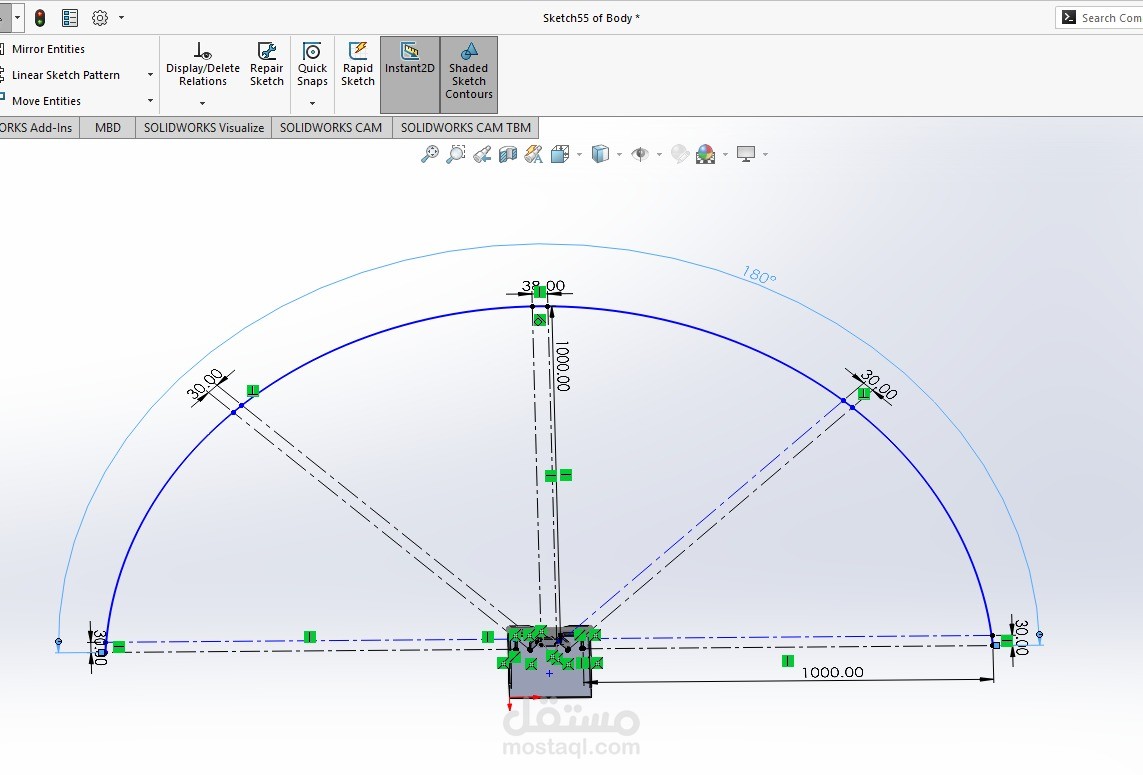Image resolution: width=1143 pixels, height=775 pixels.
Task: Activate the Rapid Sketch tool
Action: click(x=357, y=64)
